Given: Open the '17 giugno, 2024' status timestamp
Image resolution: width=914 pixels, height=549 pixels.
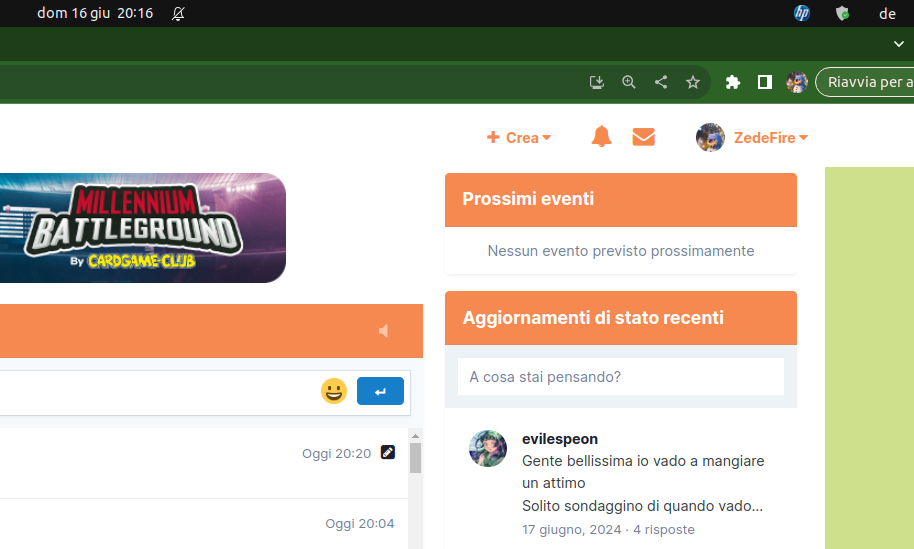Looking at the screenshot, I should [x=572, y=529].
